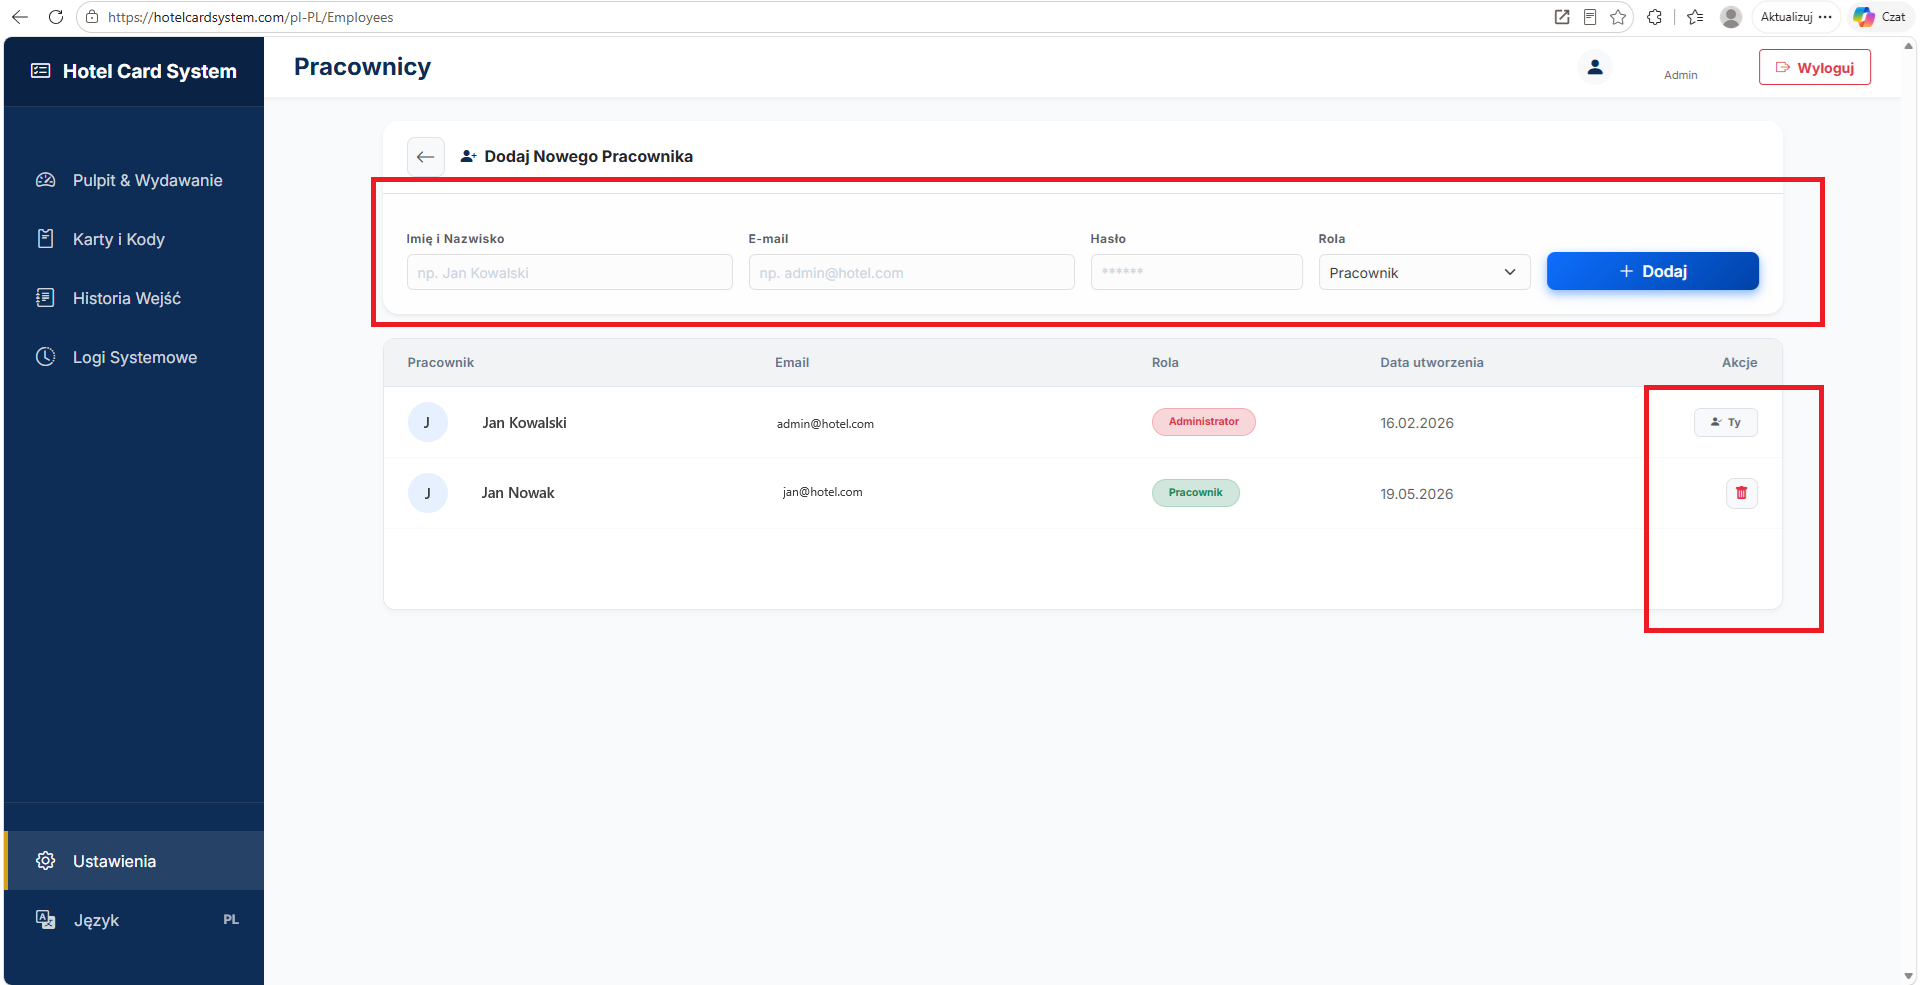Click the email admin@hotel.com
Screen dimensions: 1920x985
coord(825,424)
